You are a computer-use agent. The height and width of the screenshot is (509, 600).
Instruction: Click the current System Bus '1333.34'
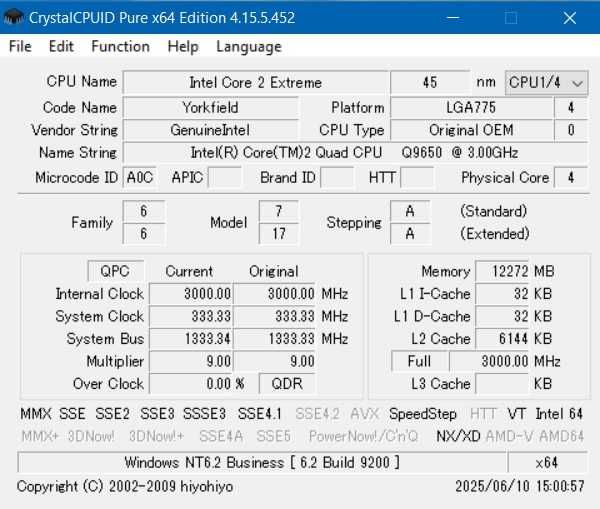click(x=191, y=338)
